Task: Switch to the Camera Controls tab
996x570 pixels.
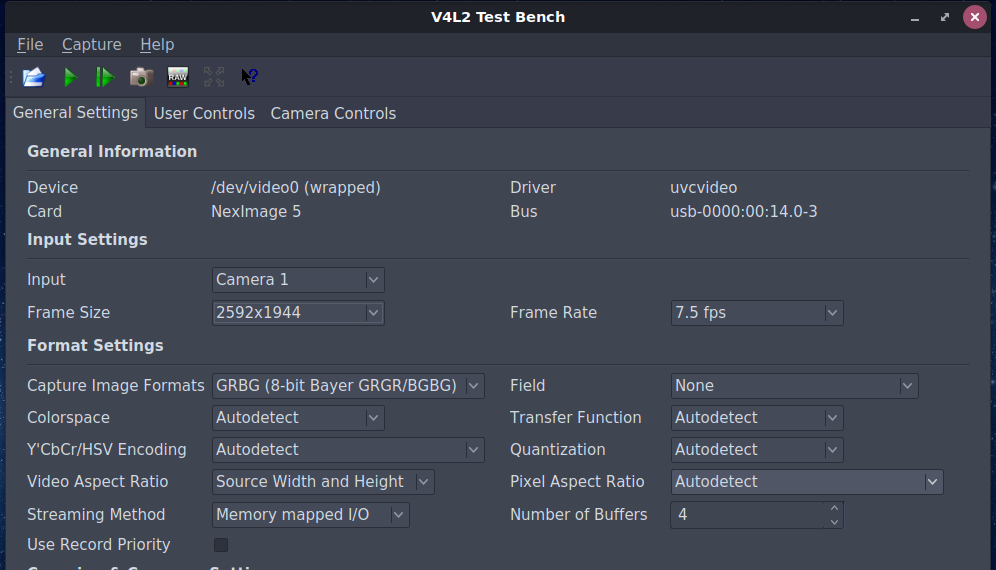Action: pos(333,114)
